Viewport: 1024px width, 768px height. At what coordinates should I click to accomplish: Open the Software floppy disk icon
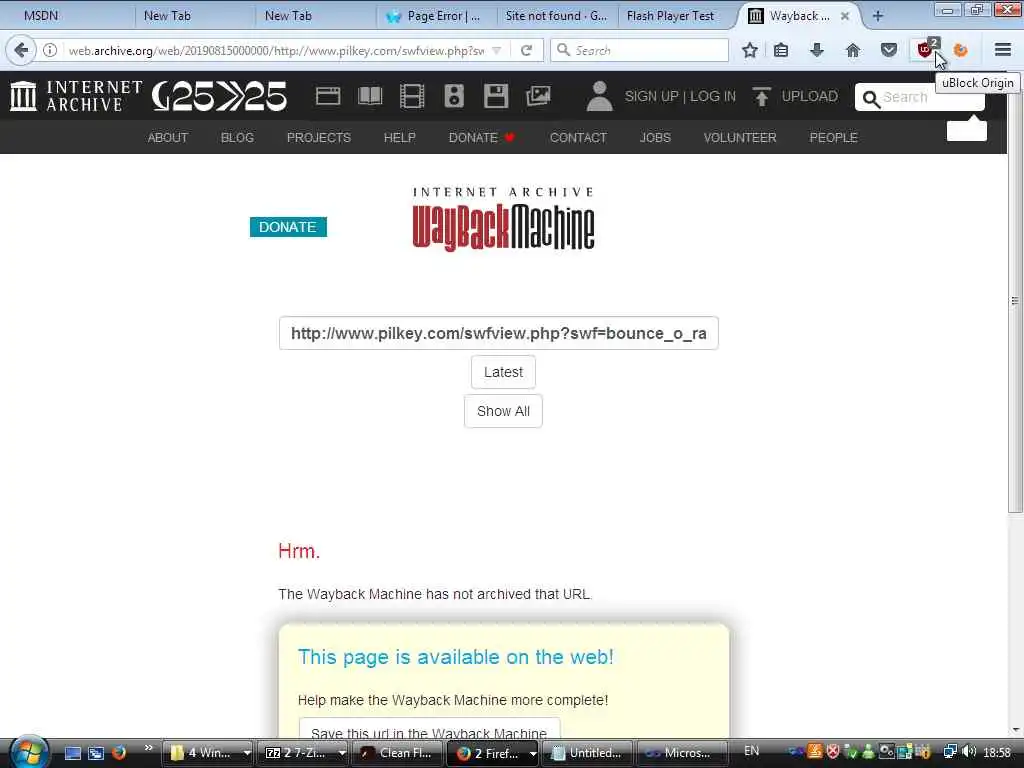496,96
